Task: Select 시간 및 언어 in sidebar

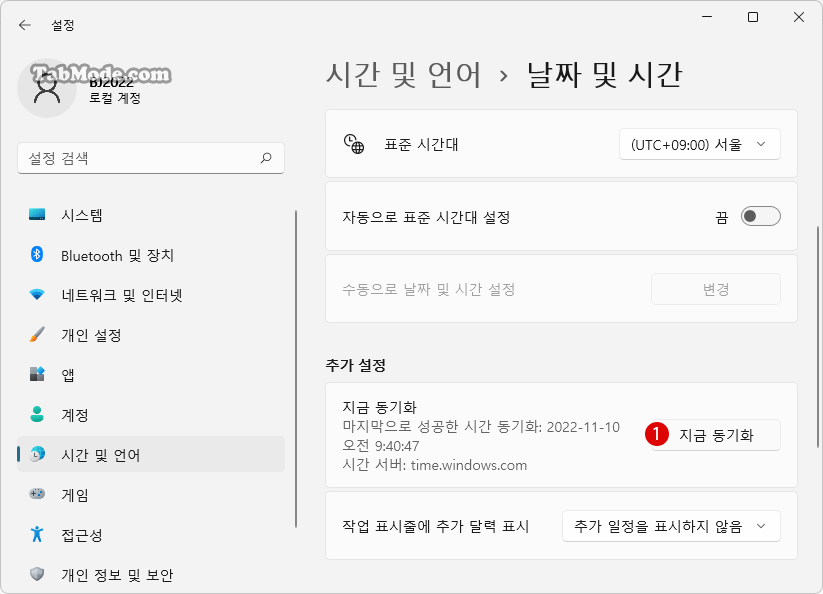Action: coord(151,454)
